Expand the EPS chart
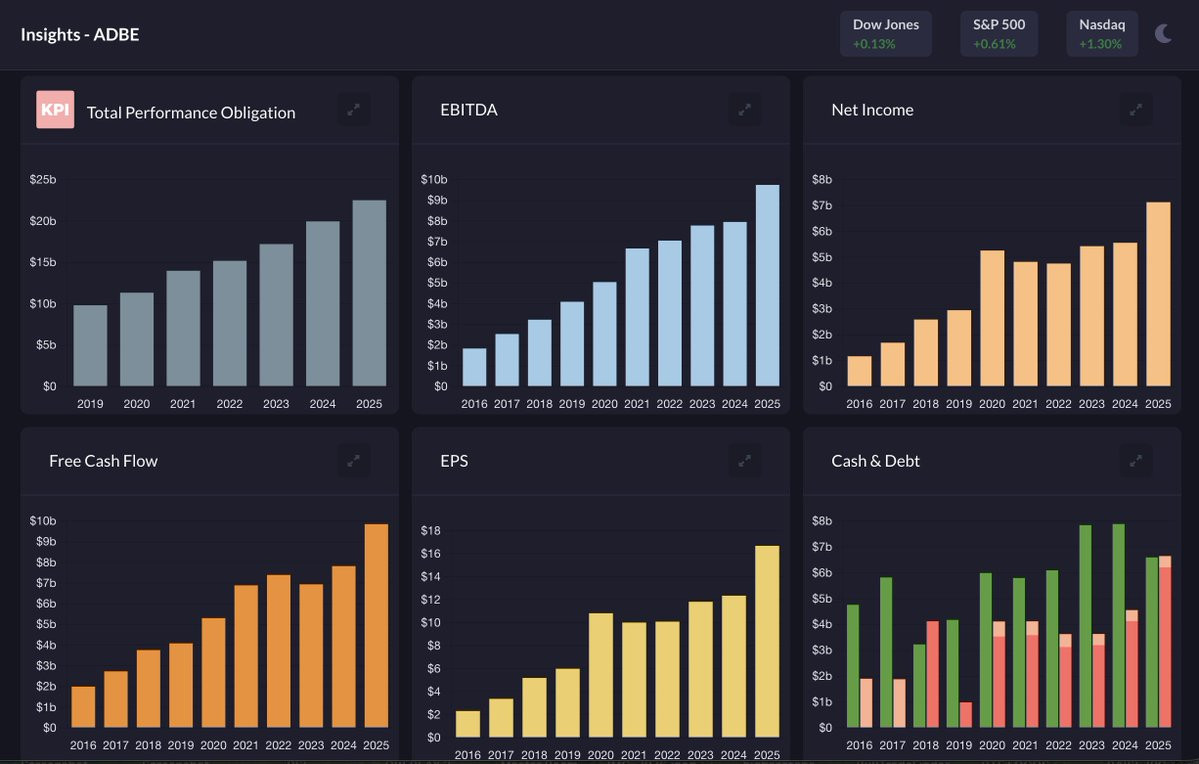 [x=745, y=461]
